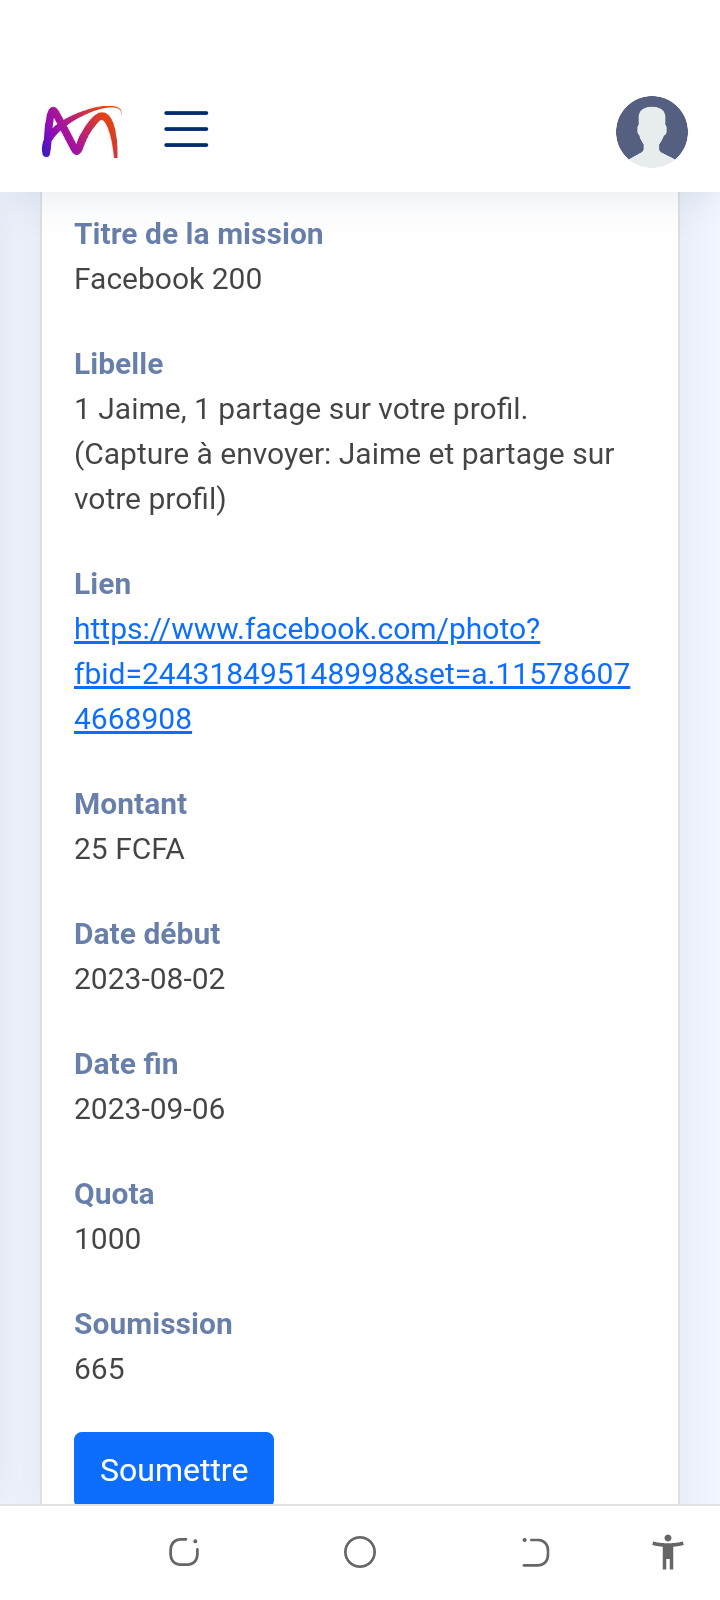720x1600 pixels.
Task: Select the Libelle description text
Action: 344,454
